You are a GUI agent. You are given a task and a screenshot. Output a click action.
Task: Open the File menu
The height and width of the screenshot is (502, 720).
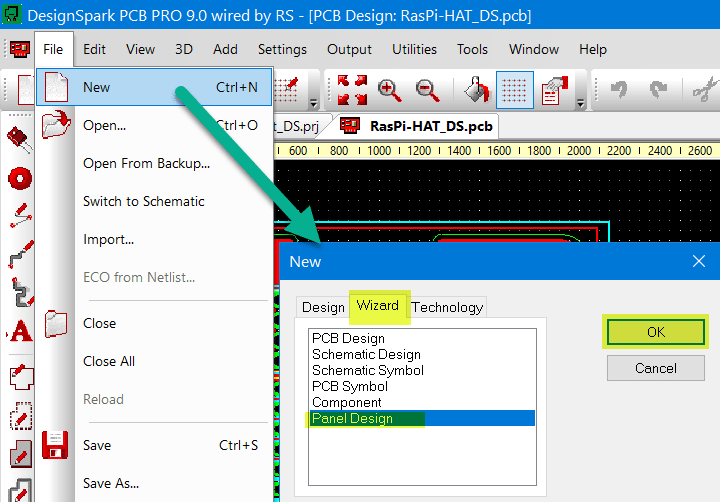pyautogui.click(x=53, y=49)
